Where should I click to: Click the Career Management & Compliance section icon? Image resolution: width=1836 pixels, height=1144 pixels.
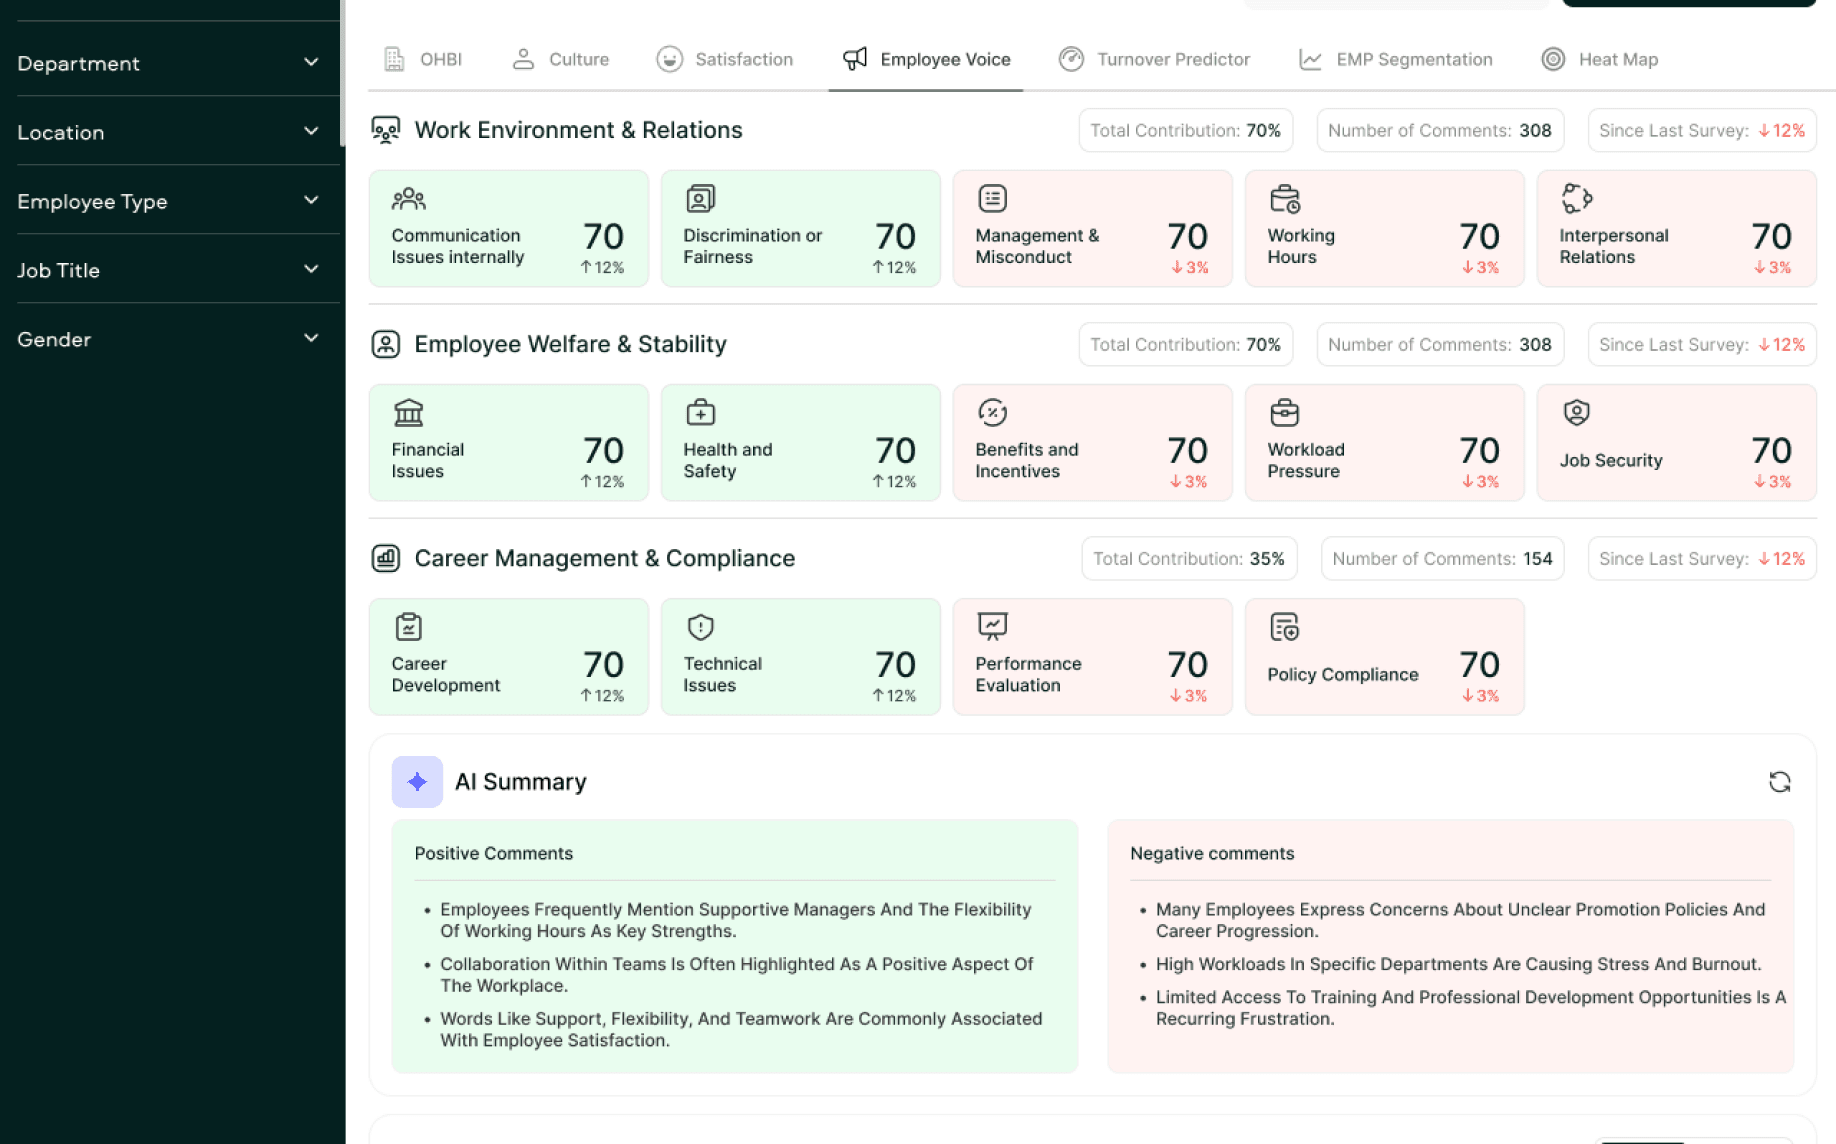click(x=386, y=558)
